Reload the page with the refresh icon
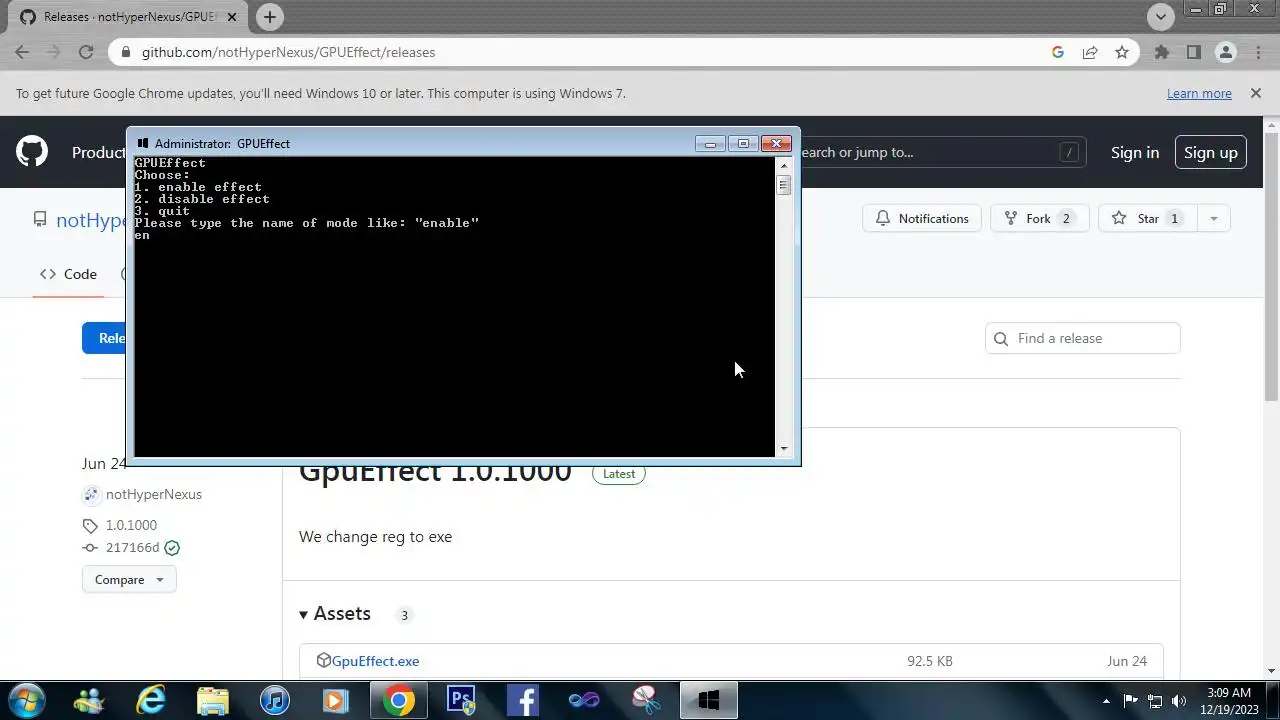This screenshot has height=720, width=1280. click(86, 52)
